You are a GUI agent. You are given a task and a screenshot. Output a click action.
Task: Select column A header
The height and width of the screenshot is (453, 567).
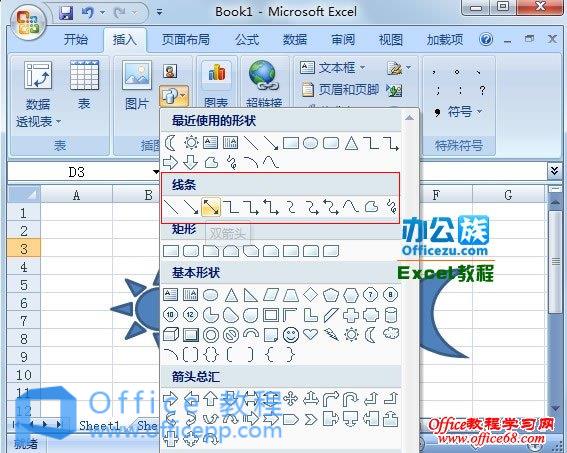click(76, 195)
